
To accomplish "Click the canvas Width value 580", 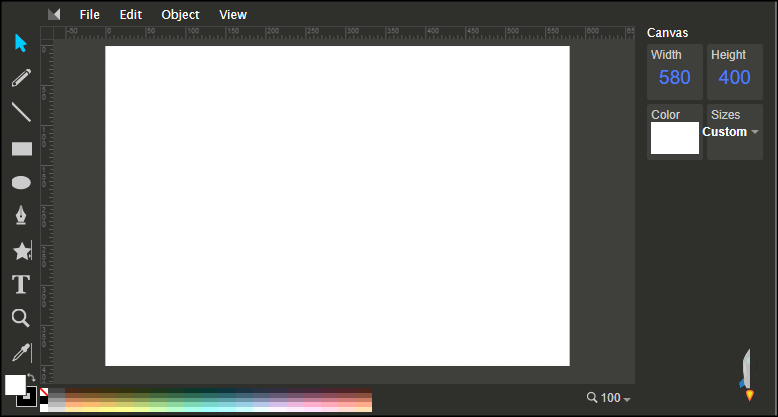I will click(x=674, y=77).
